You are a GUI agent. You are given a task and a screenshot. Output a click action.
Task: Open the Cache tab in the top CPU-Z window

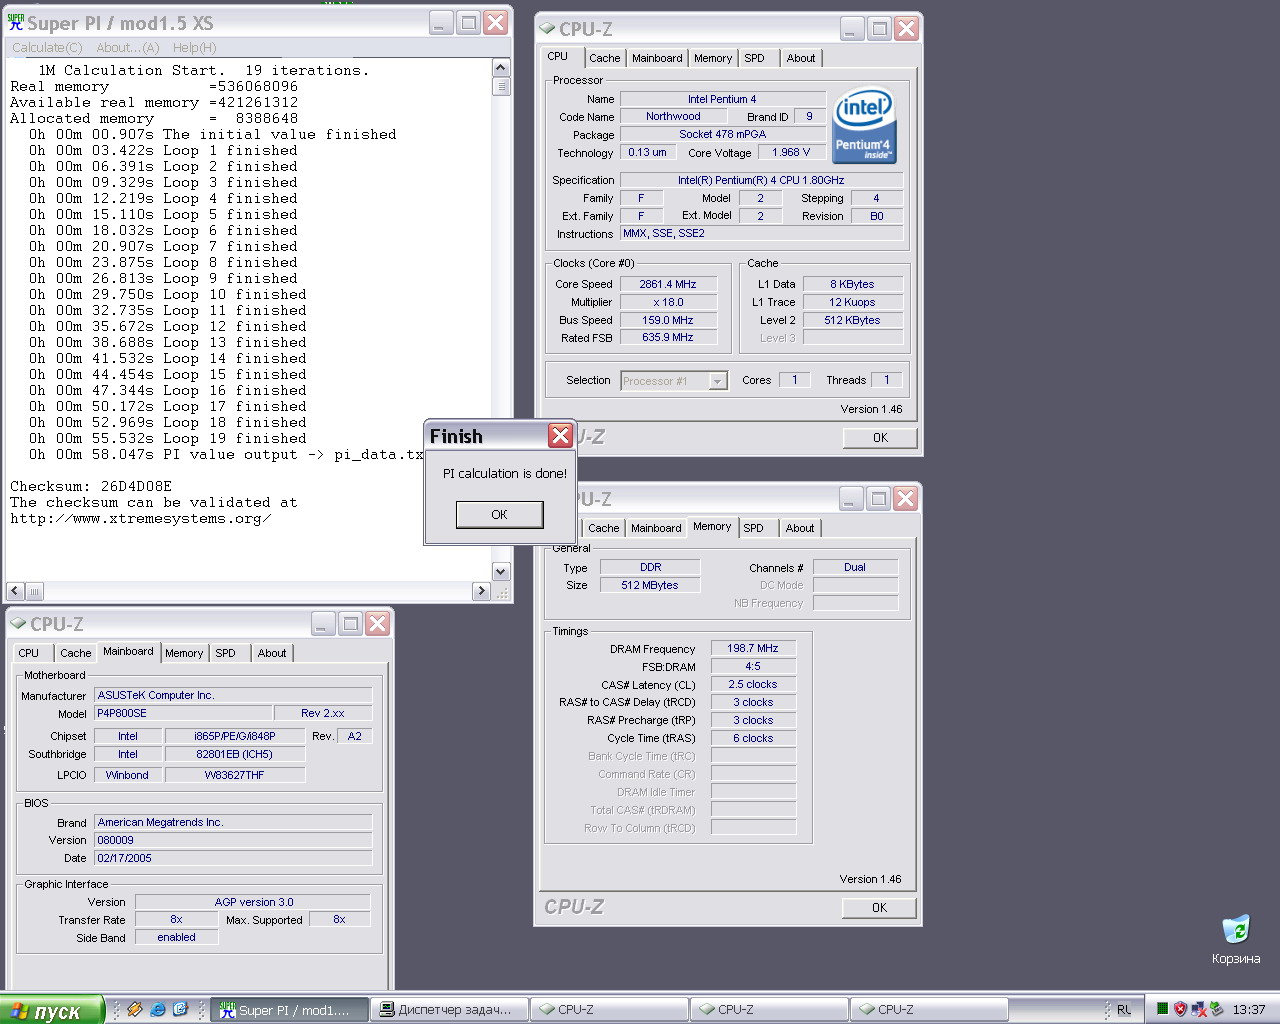(604, 58)
